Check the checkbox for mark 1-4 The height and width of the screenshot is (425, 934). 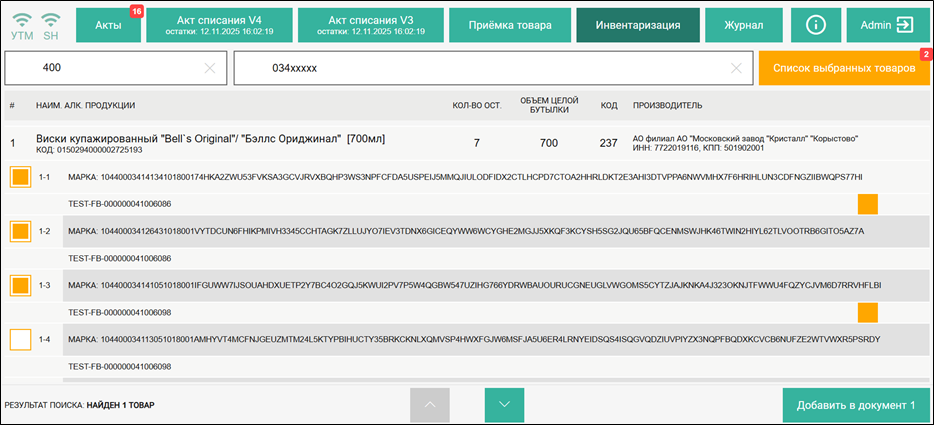(x=20, y=339)
